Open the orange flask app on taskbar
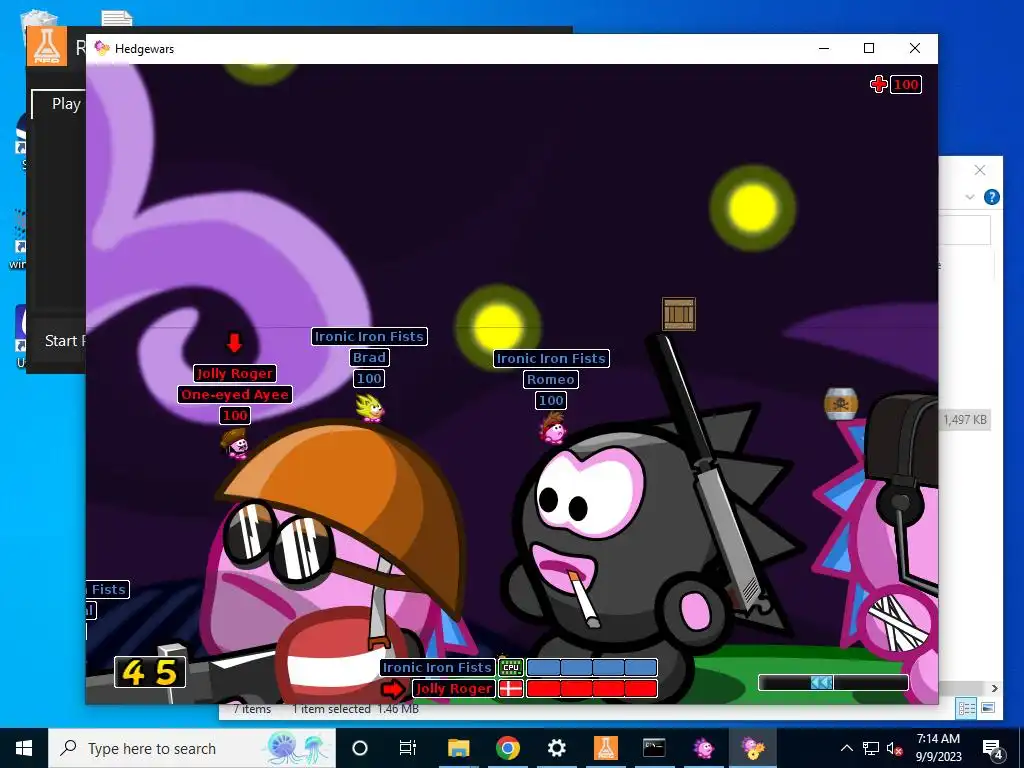The image size is (1024, 768). tap(605, 748)
